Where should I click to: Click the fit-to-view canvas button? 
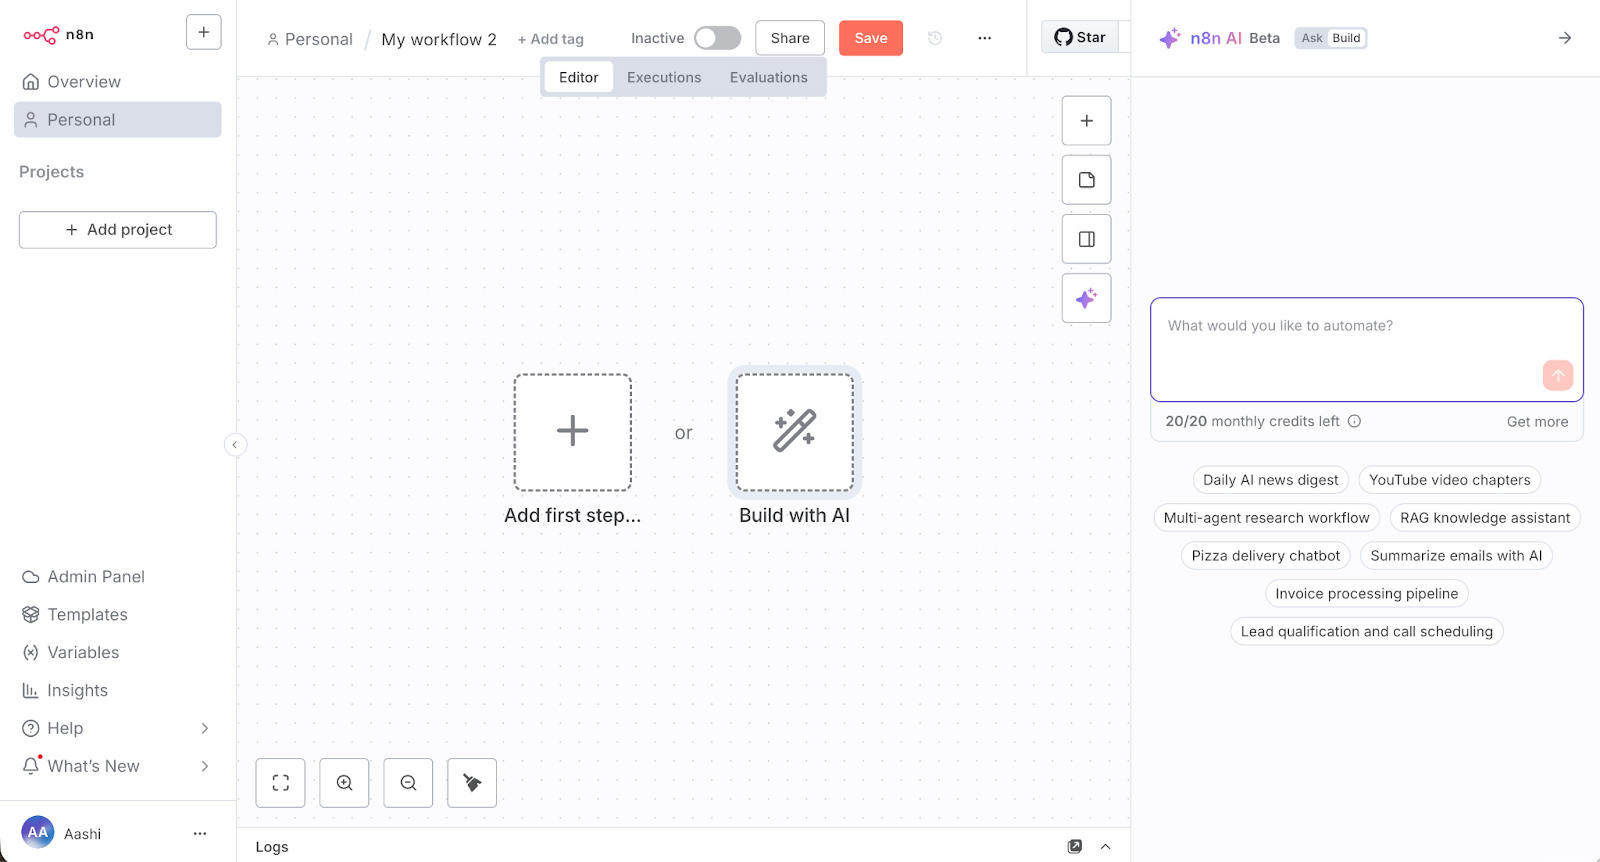click(281, 783)
